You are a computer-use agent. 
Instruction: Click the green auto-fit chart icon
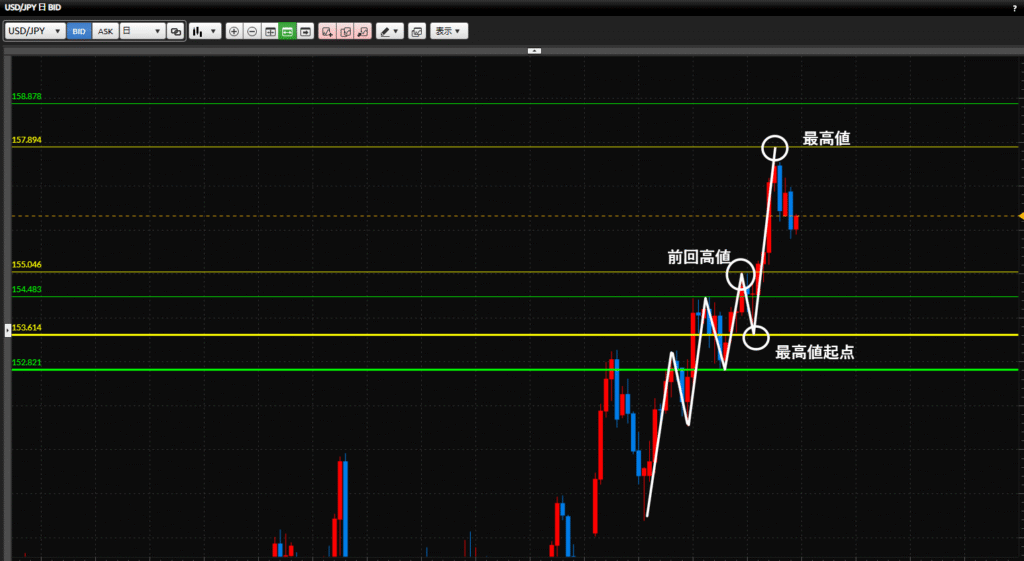(x=287, y=31)
